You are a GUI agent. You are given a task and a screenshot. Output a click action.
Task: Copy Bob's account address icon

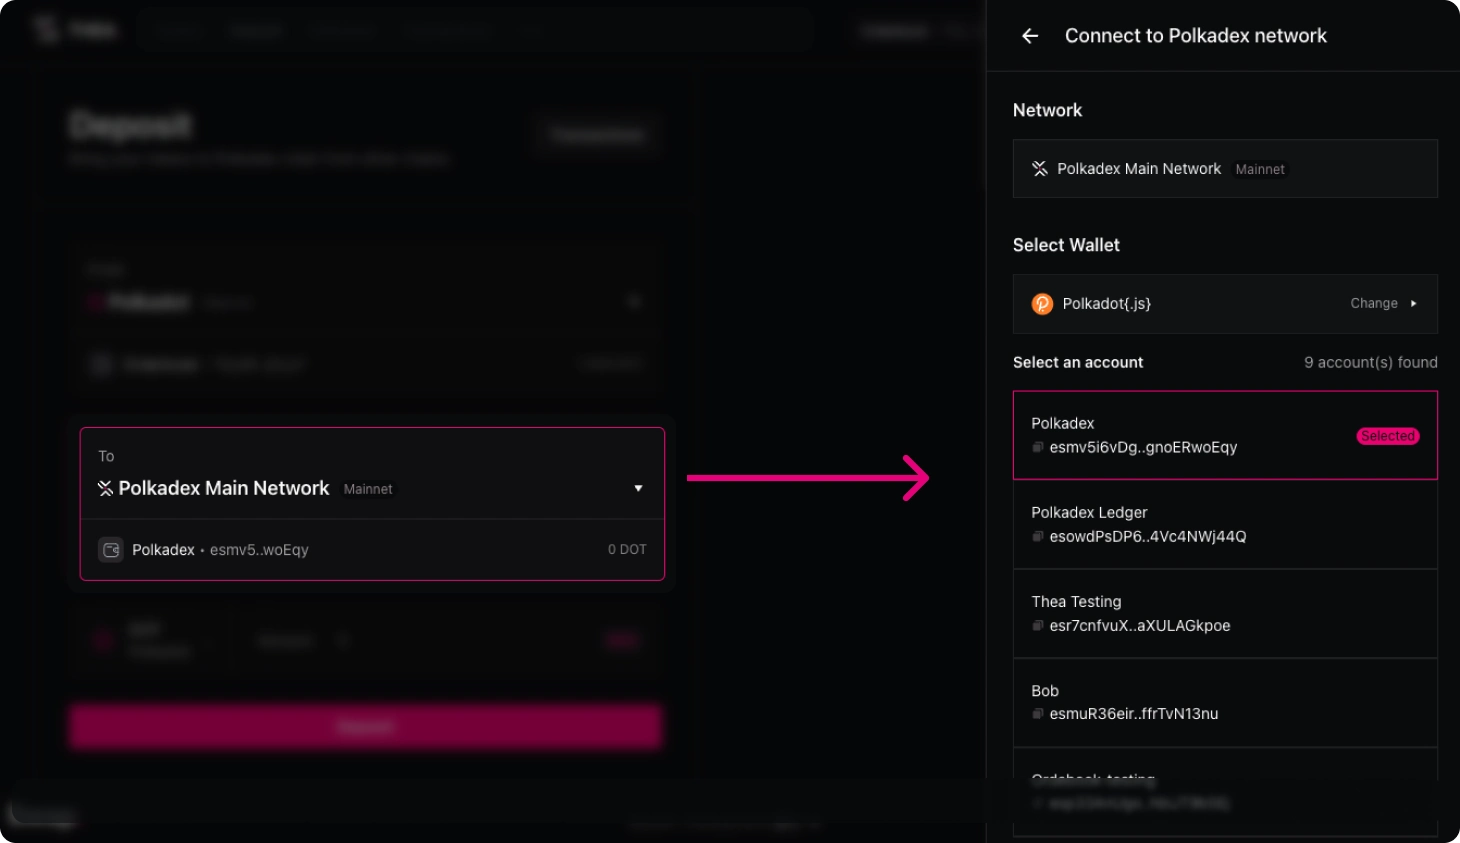[x=1038, y=714]
